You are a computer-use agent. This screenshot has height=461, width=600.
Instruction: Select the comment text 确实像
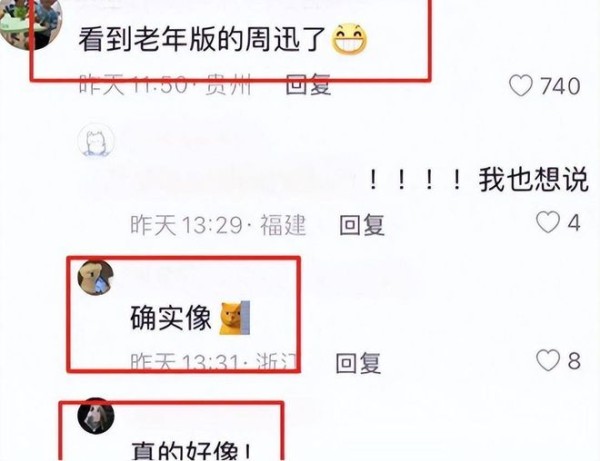[x=171, y=318]
